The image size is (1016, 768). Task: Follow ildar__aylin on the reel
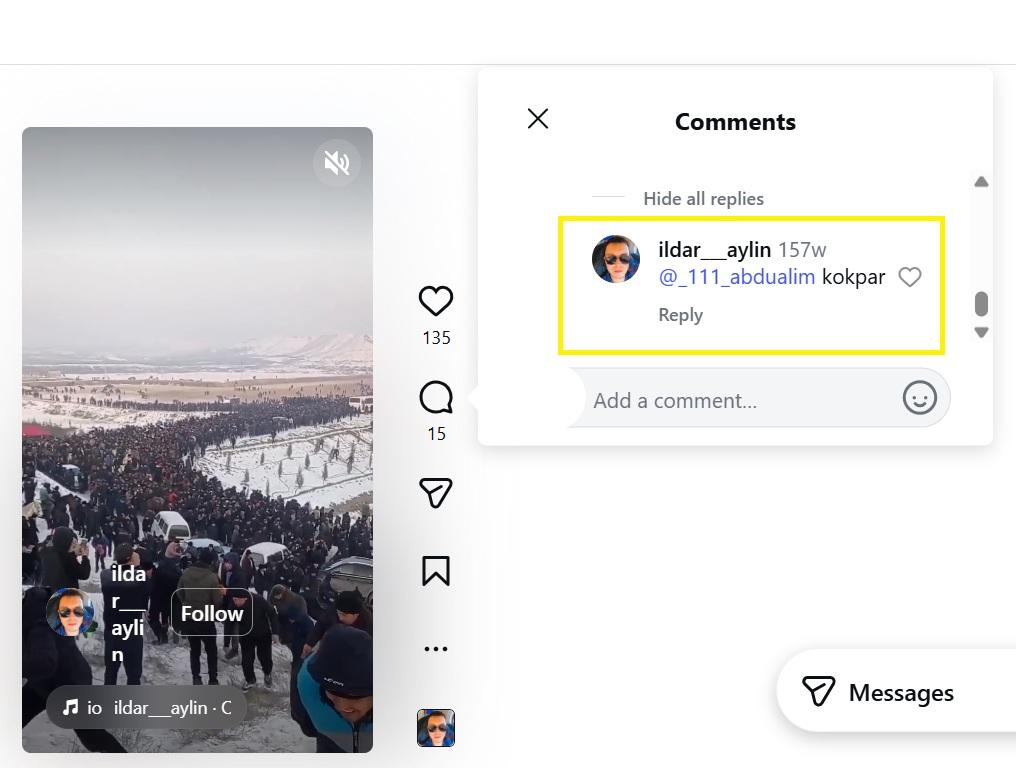click(x=212, y=613)
